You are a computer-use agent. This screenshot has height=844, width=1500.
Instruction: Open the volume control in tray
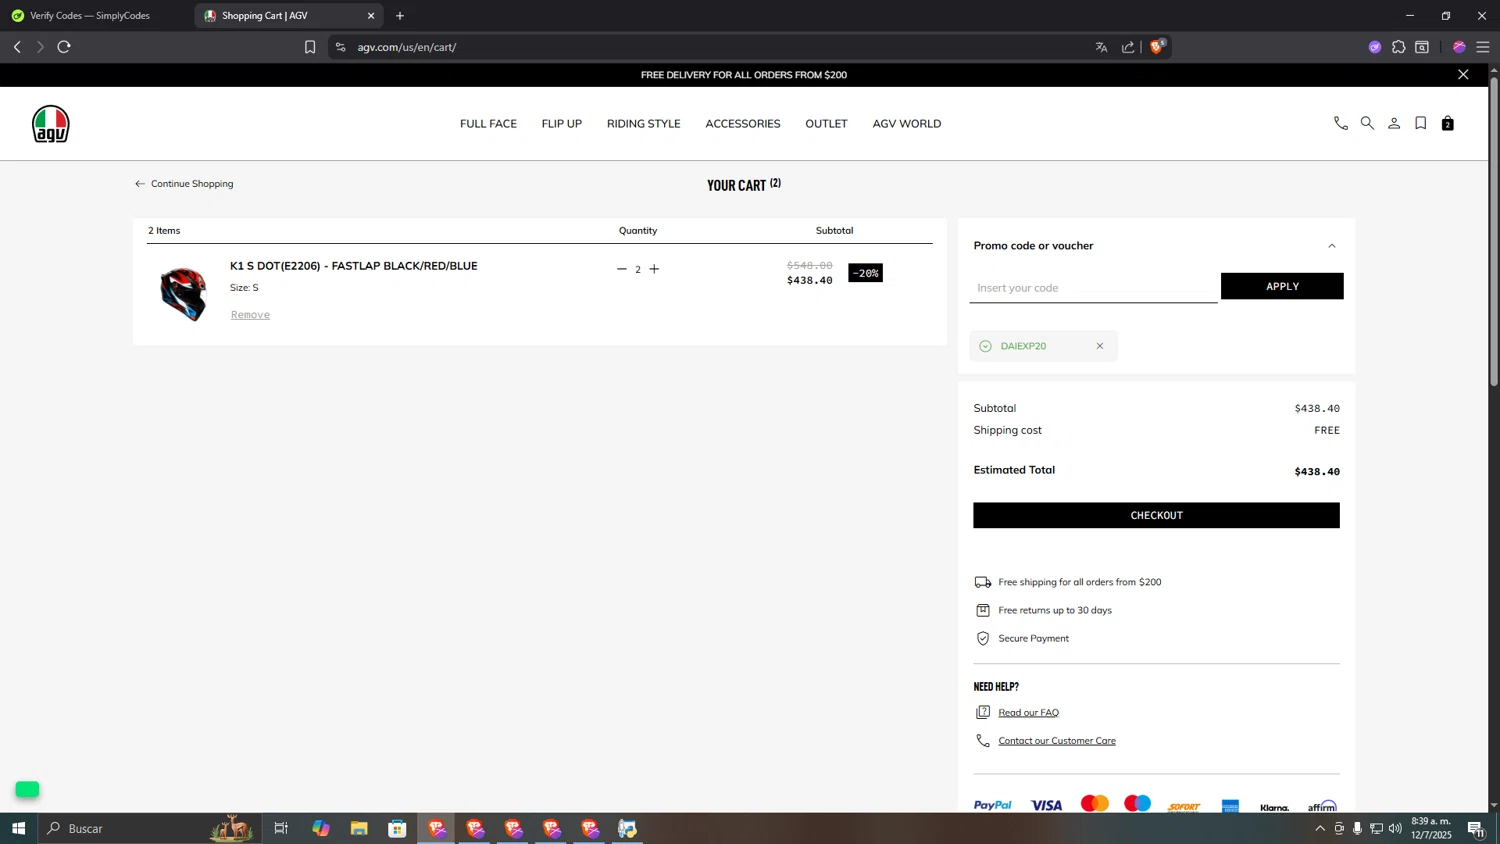click(x=1395, y=829)
